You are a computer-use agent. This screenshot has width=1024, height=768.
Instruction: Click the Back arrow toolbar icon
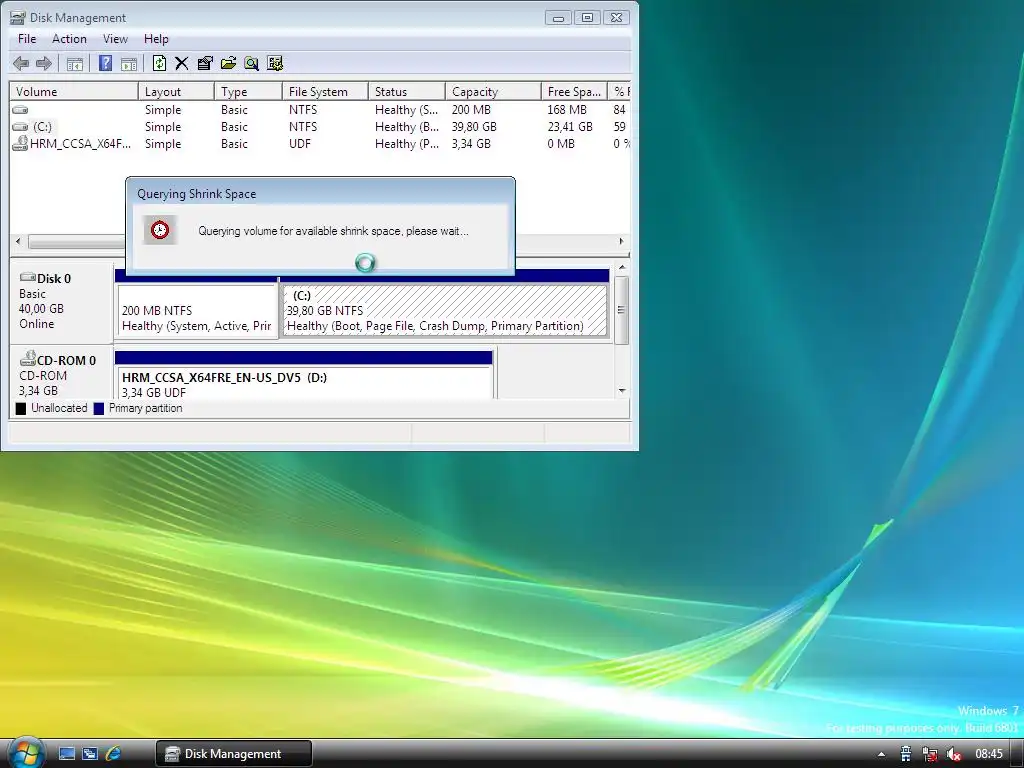pos(21,63)
